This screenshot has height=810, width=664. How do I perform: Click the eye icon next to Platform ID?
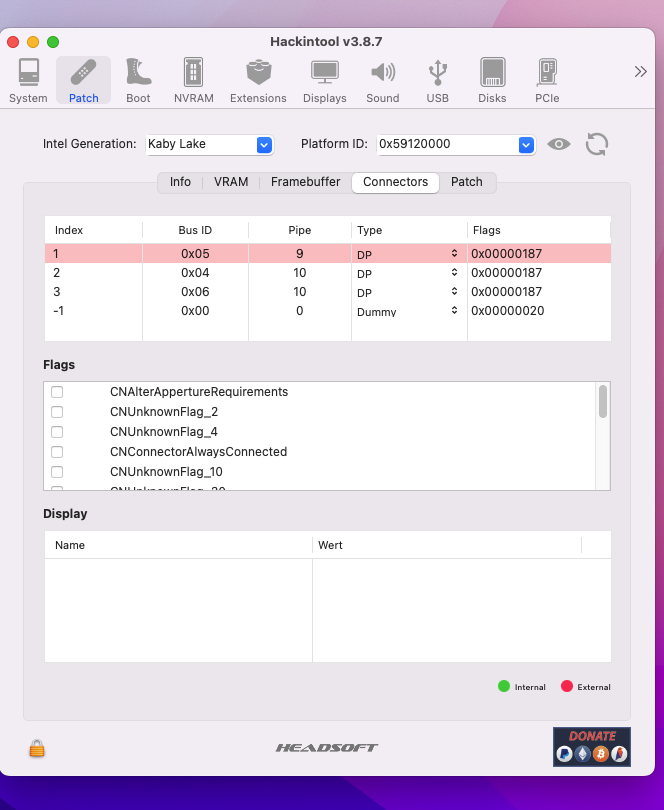pos(559,144)
